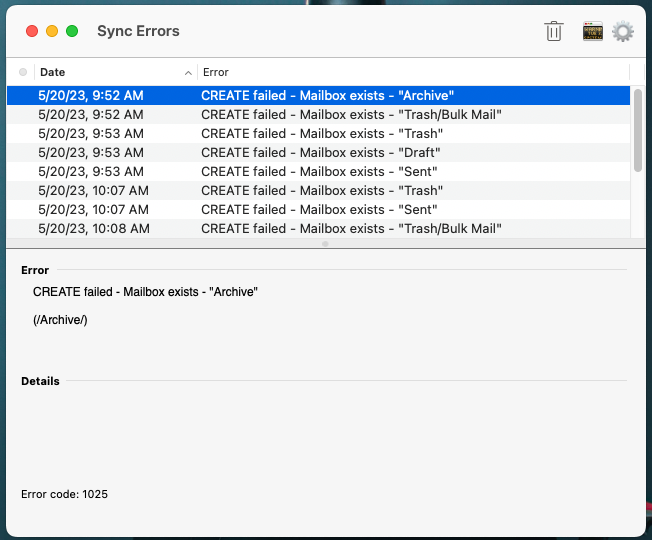Image resolution: width=652 pixels, height=540 pixels.
Task: Click the error message in the detail pane
Action: pyautogui.click(x=145, y=292)
